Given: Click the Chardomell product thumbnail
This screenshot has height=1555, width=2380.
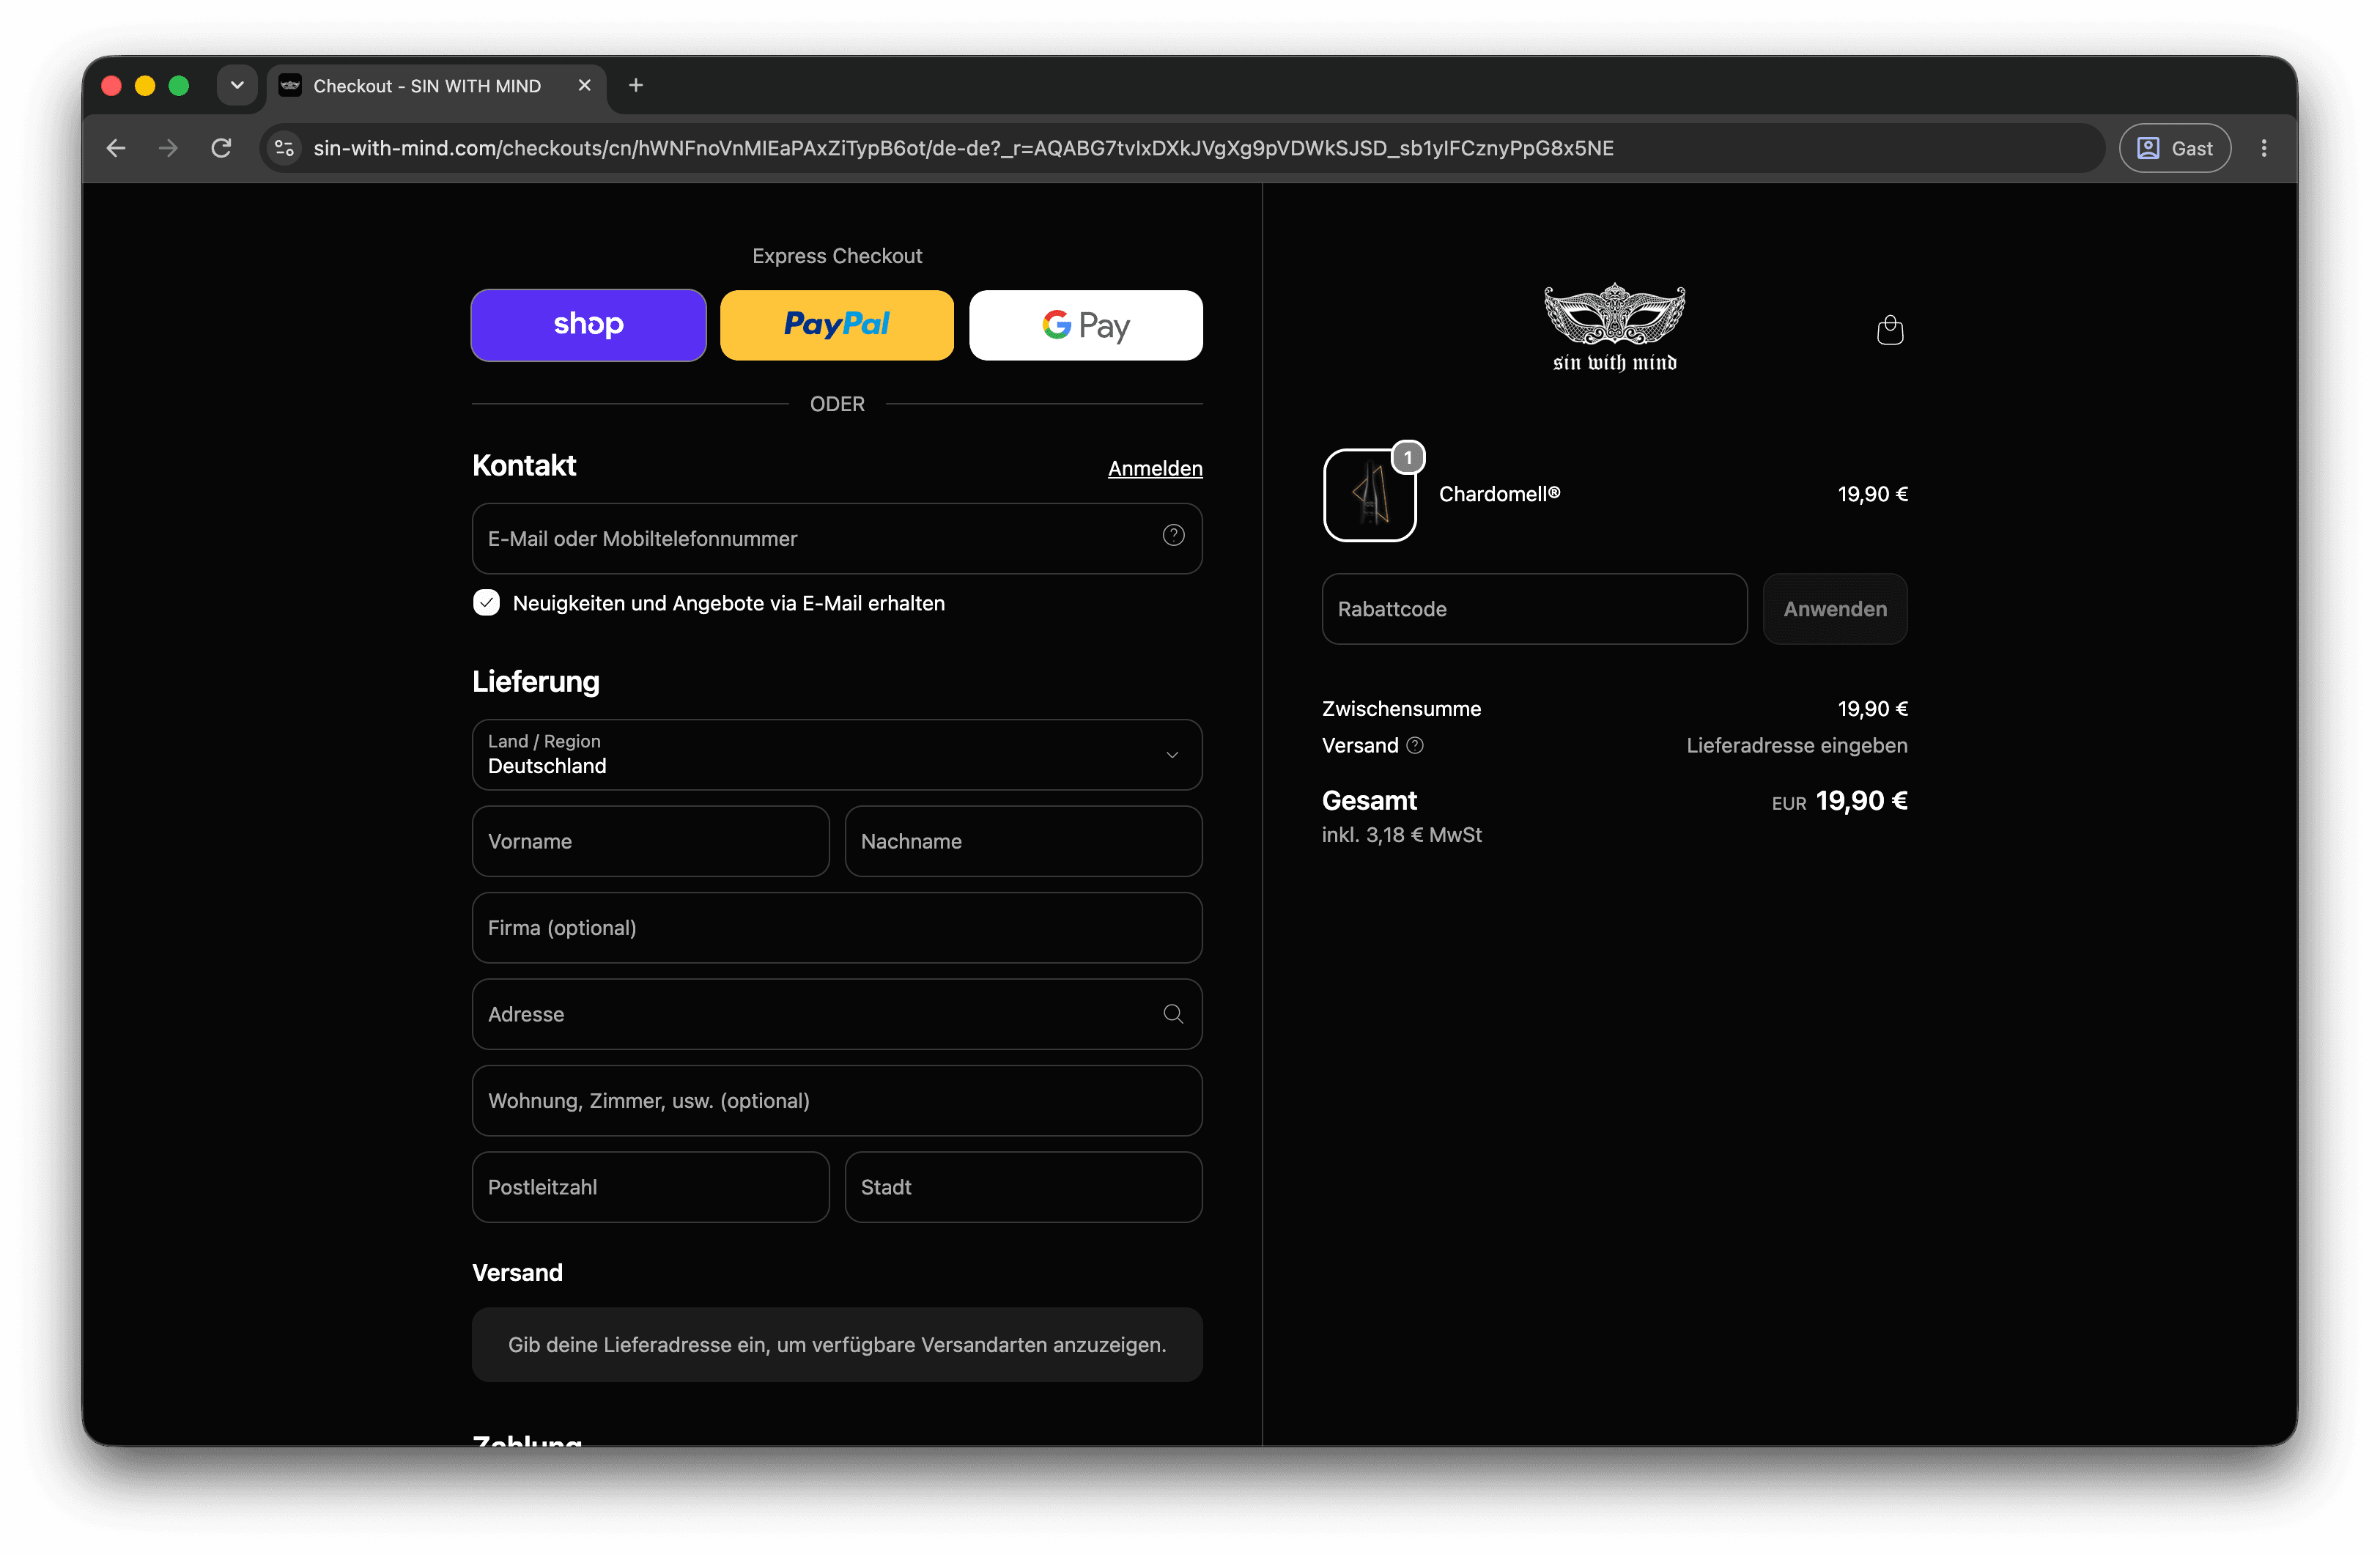Looking at the screenshot, I should click(x=1369, y=494).
